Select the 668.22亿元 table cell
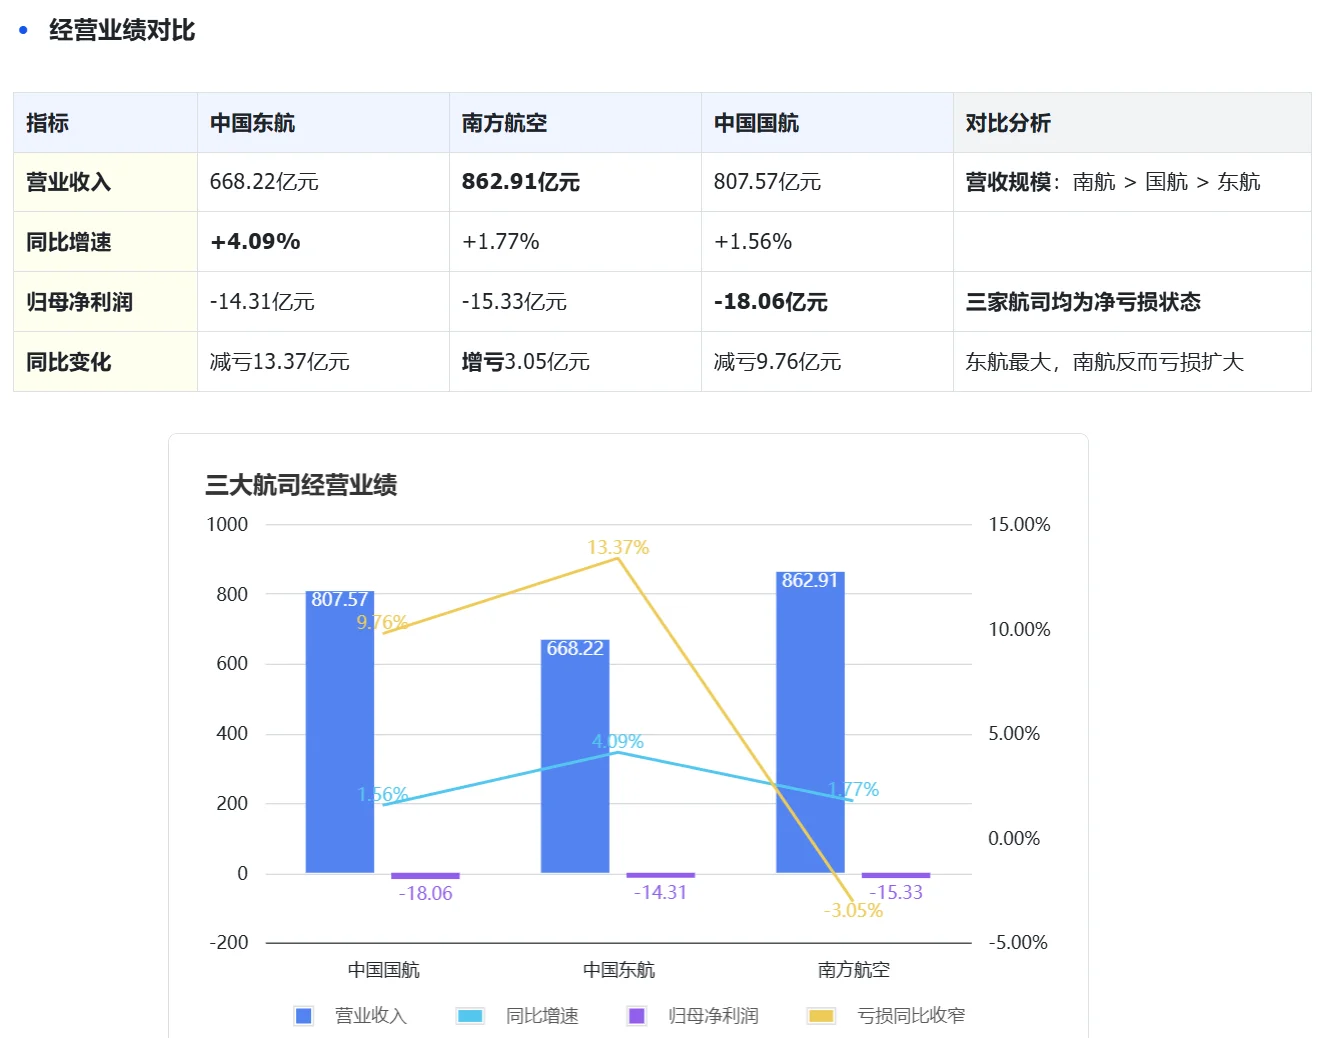This screenshot has width=1319, height=1038. pos(323,182)
